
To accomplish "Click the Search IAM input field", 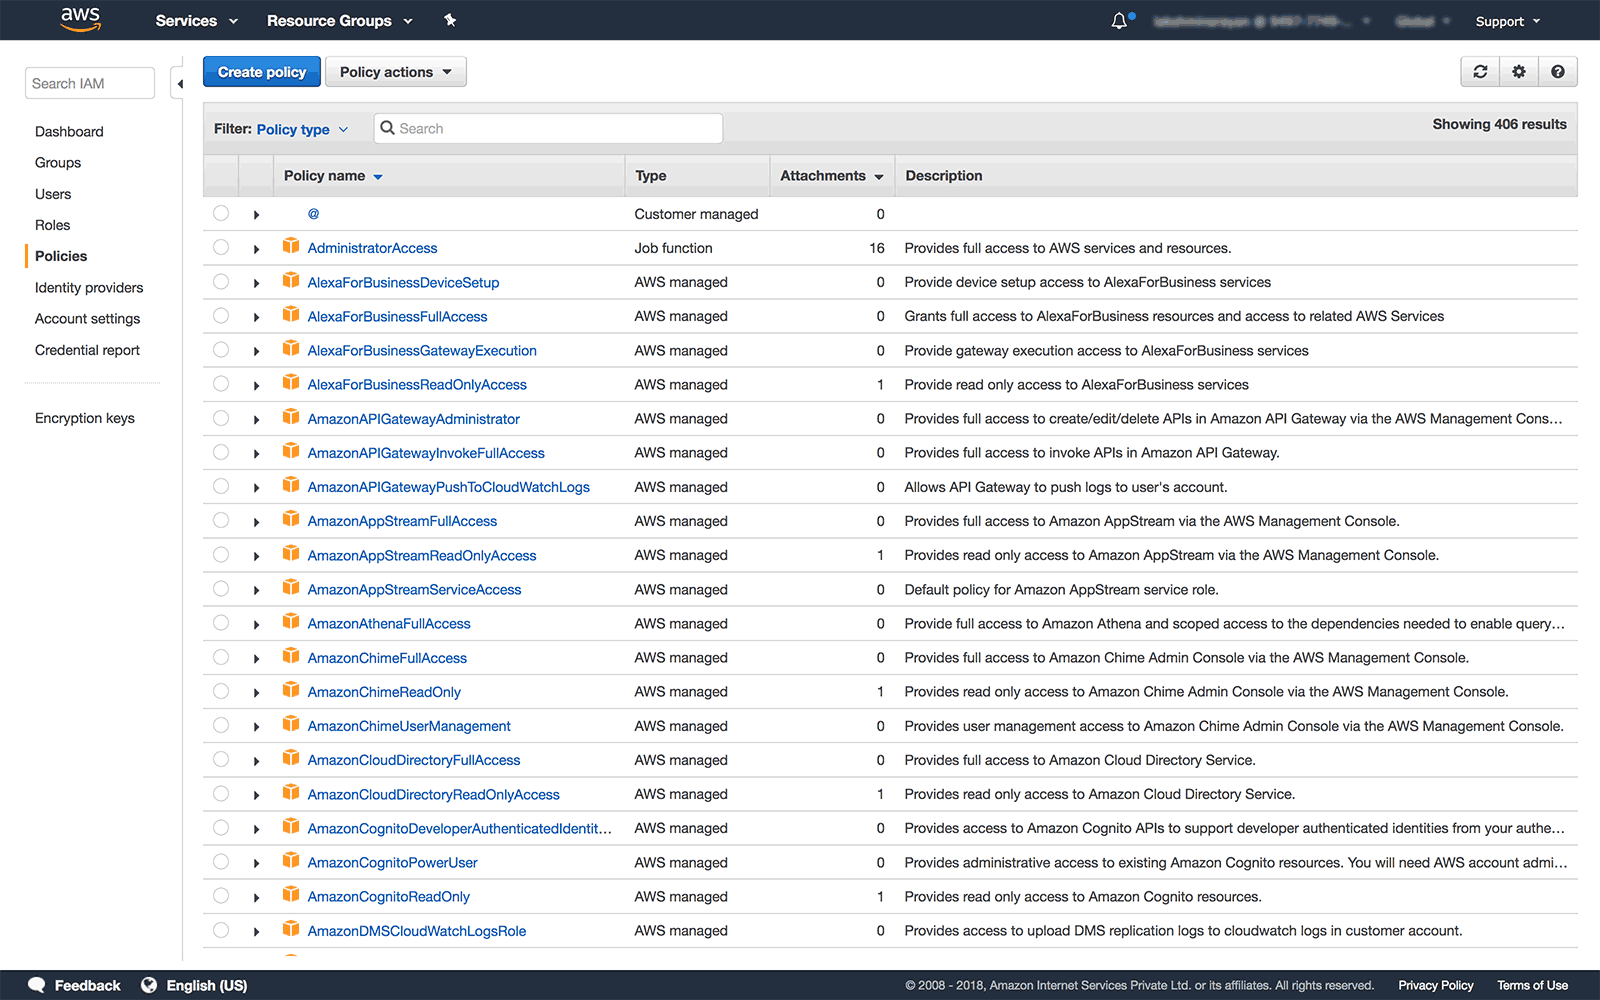I will [89, 83].
